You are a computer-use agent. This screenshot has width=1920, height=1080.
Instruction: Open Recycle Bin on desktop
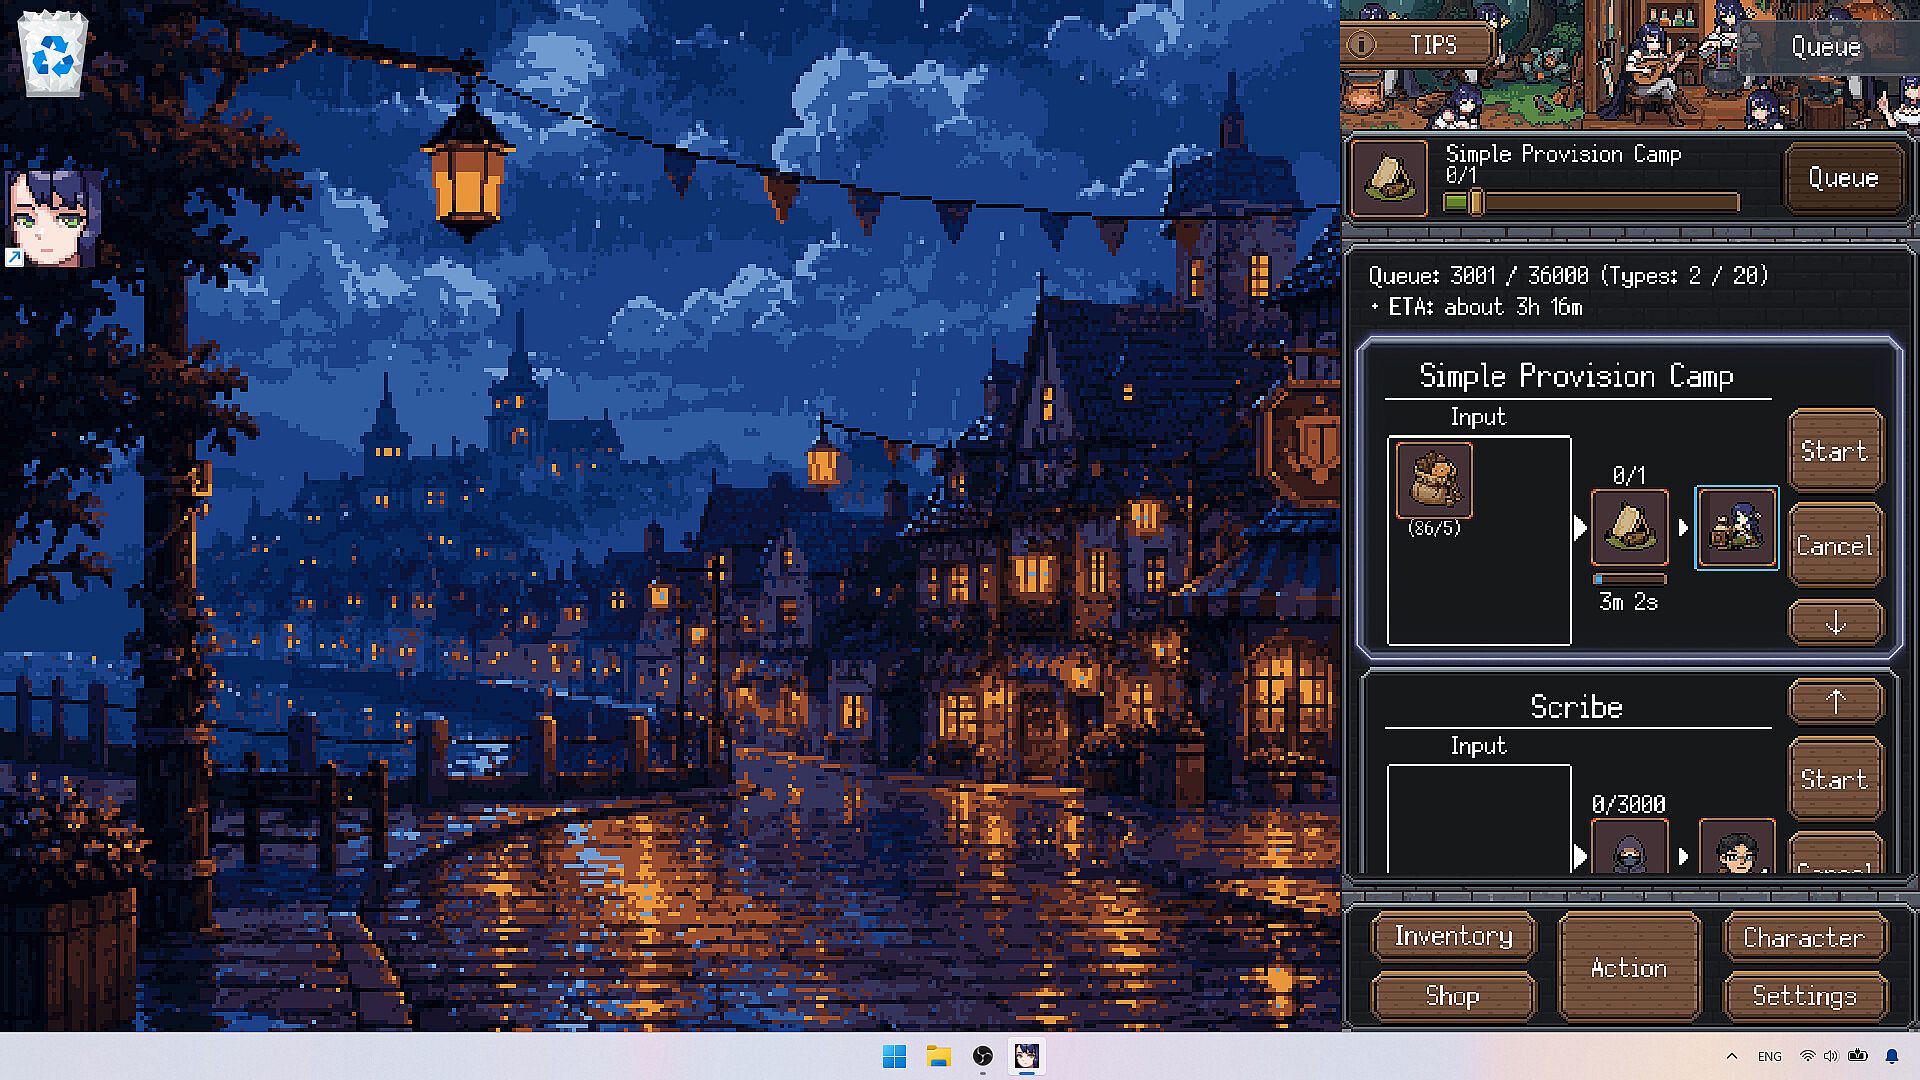pyautogui.click(x=53, y=54)
